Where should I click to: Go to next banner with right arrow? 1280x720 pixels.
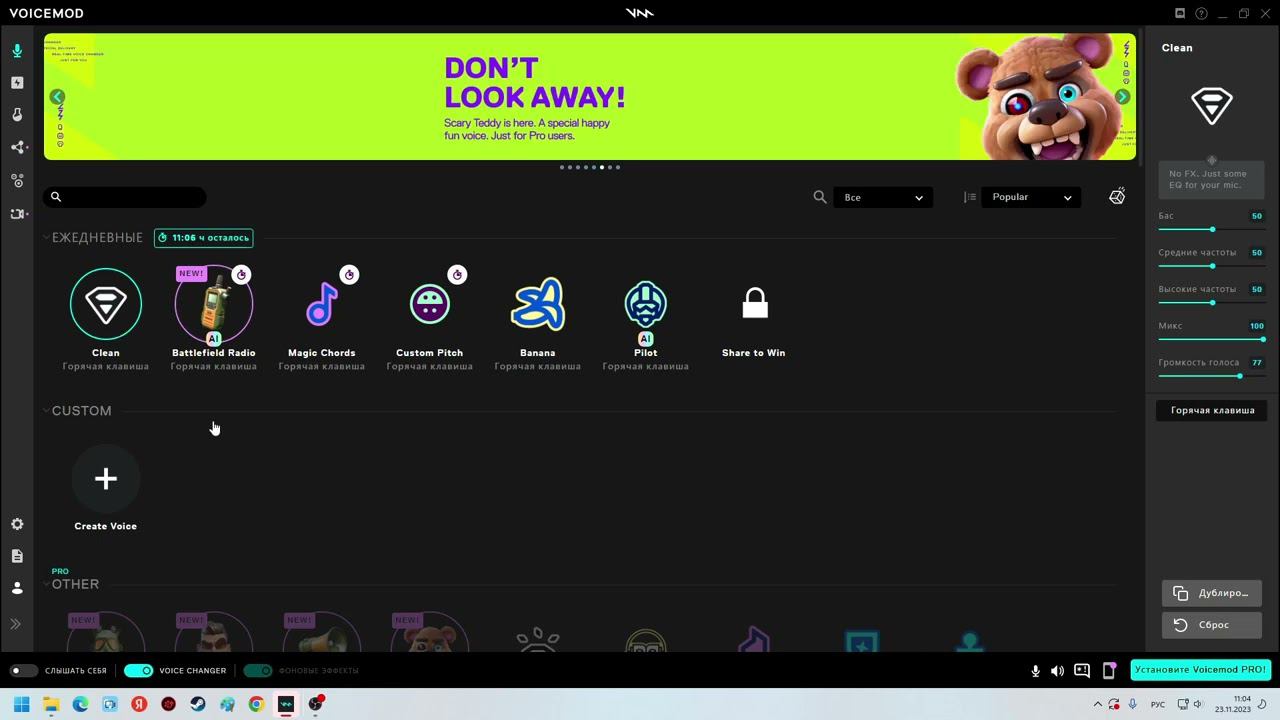tap(1122, 97)
